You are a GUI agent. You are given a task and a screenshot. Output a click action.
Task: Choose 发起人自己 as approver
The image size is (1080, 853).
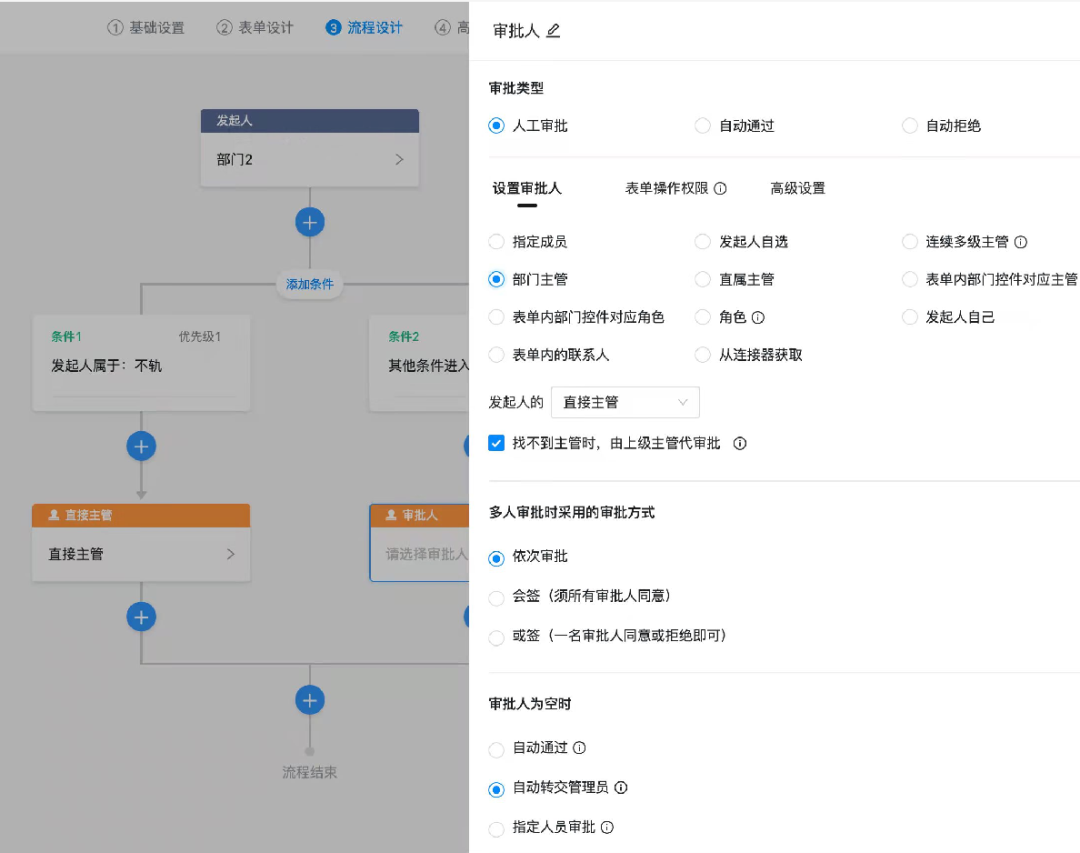coord(909,318)
